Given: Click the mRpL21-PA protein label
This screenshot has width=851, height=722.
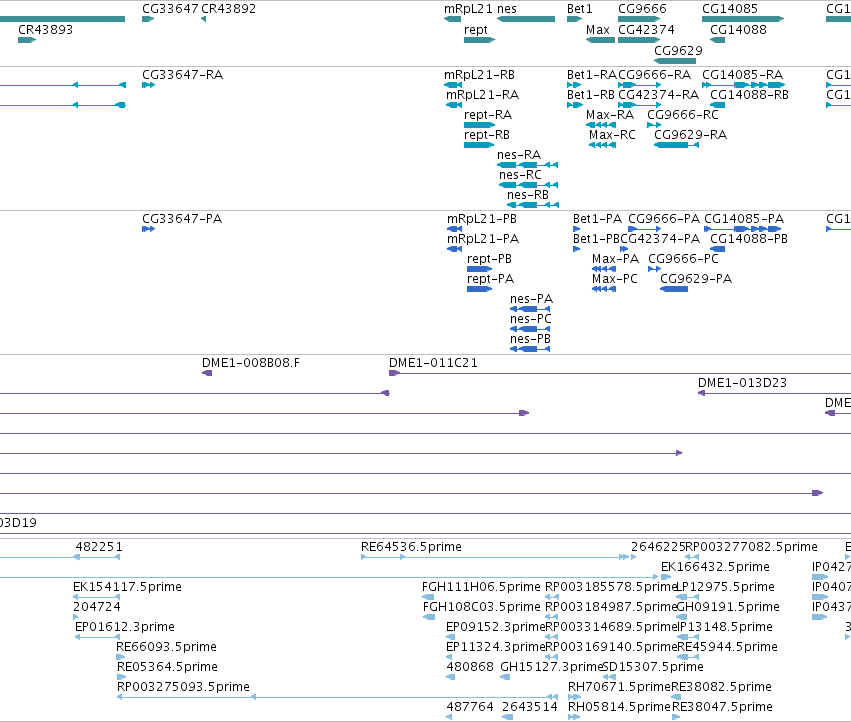Looking at the screenshot, I should click(483, 239).
